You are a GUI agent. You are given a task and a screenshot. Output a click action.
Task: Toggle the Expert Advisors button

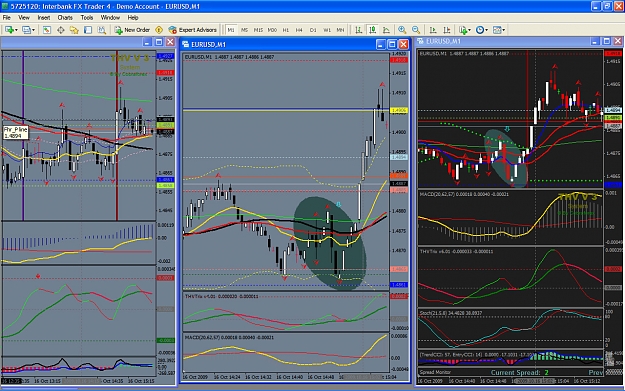(193, 30)
